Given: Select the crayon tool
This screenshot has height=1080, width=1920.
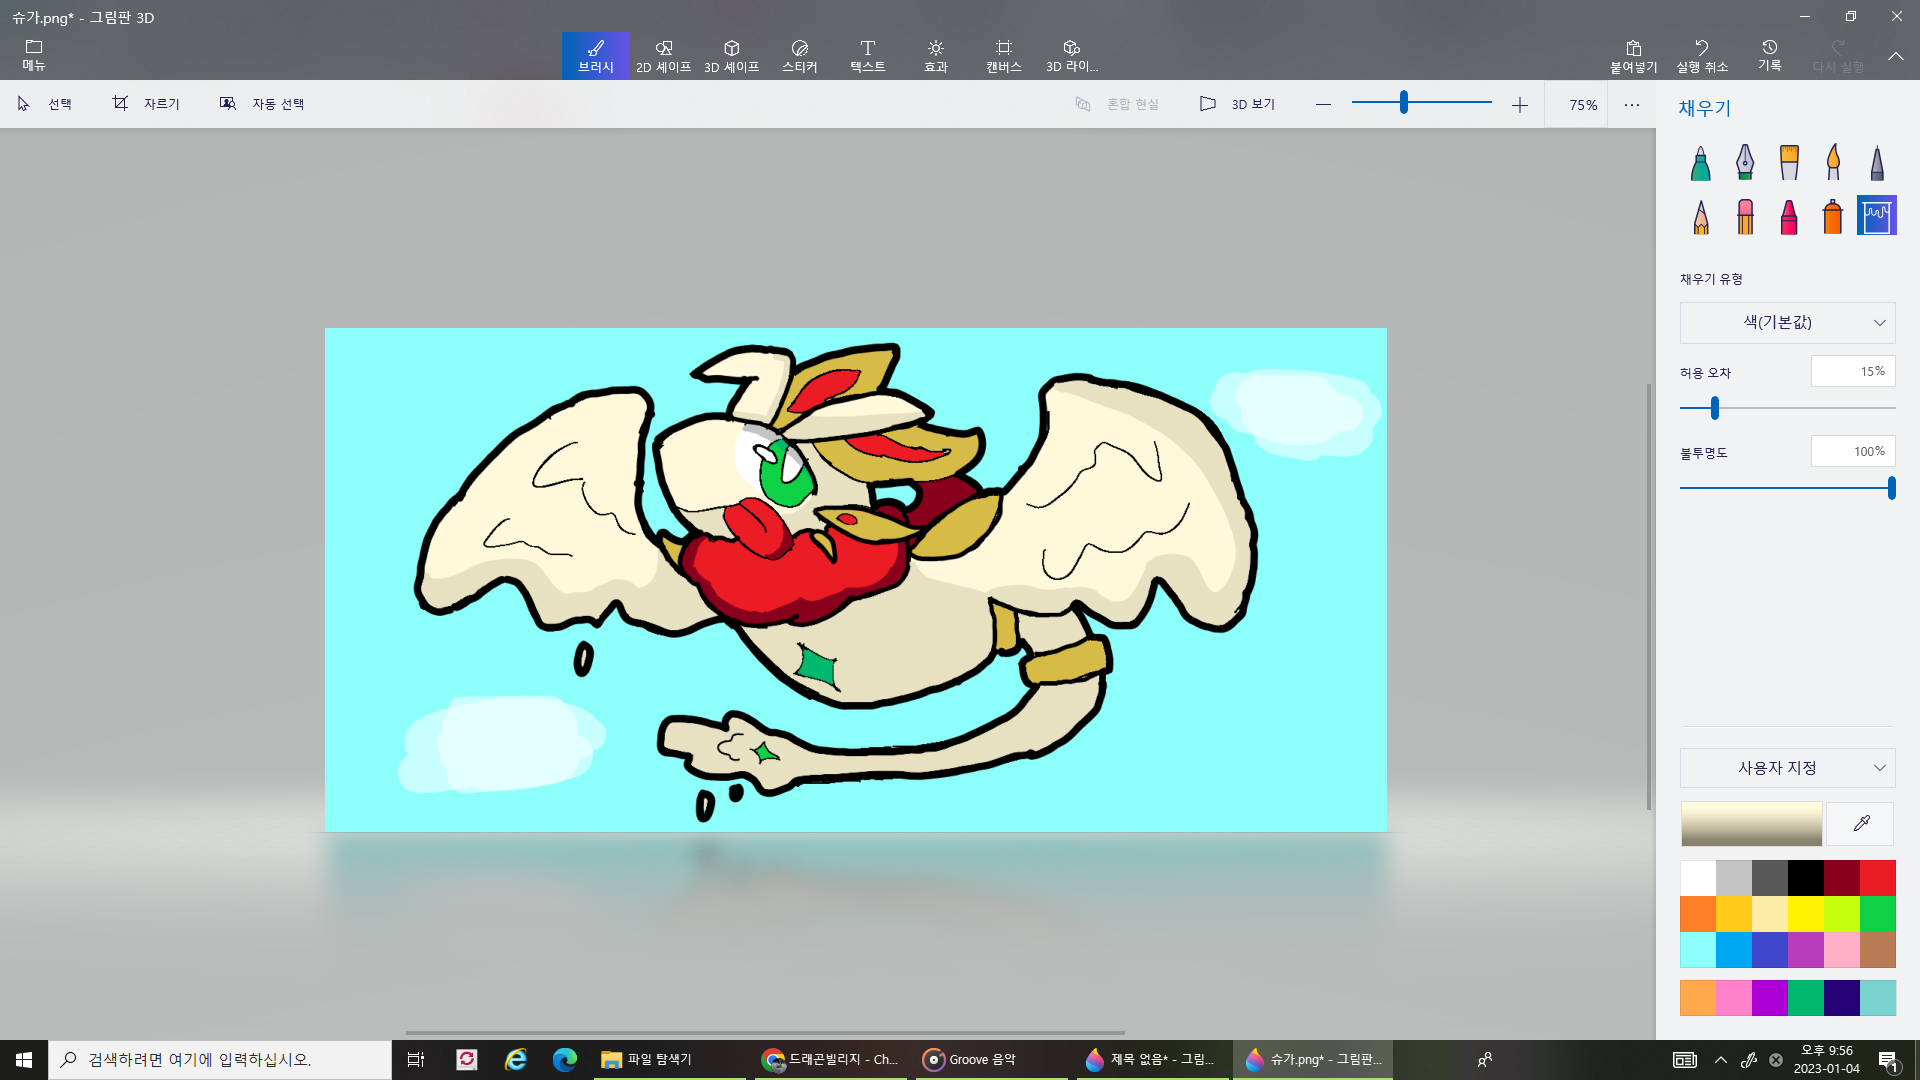Looking at the screenshot, I should tap(1788, 216).
